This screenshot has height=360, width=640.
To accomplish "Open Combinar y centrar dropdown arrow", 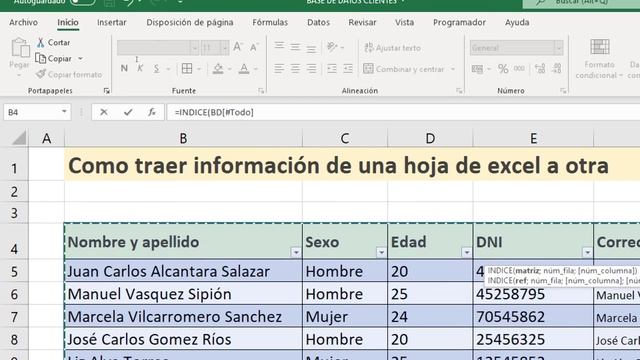I will click(453, 69).
